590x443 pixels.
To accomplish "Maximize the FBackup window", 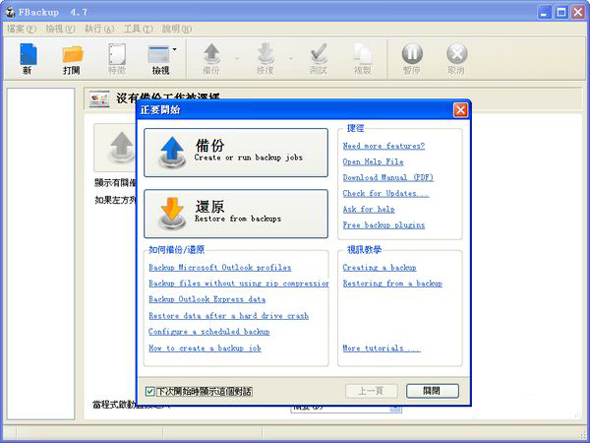I will (x=561, y=12).
